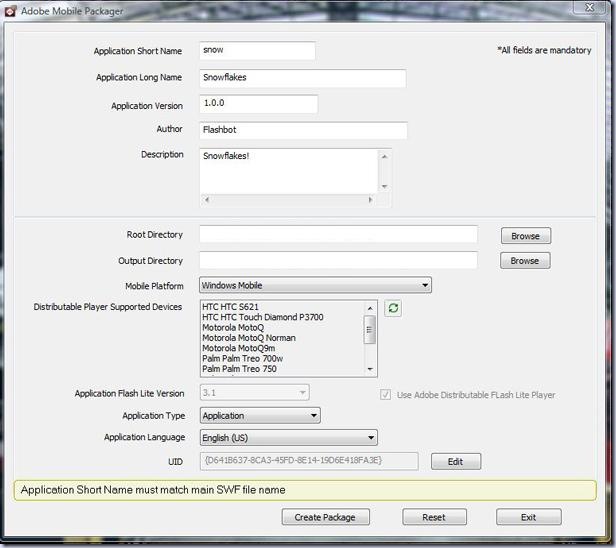Open the Mobile Platform dropdown
The width and height of the screenshot is (616, 548).
click(315, 285)
